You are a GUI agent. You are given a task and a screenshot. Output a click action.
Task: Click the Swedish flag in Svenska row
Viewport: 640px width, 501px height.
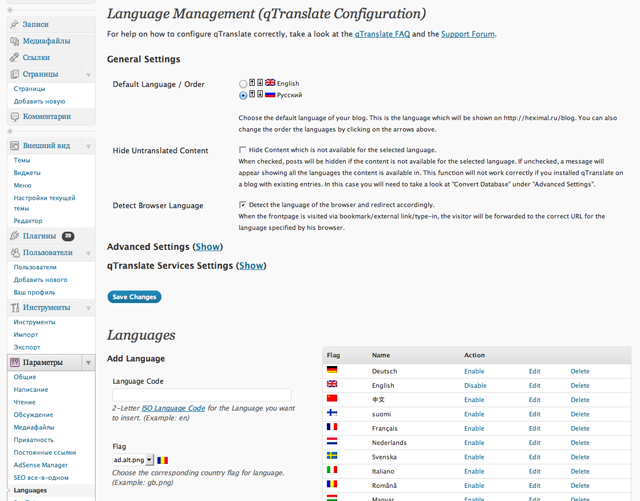[x=332, y=455]
